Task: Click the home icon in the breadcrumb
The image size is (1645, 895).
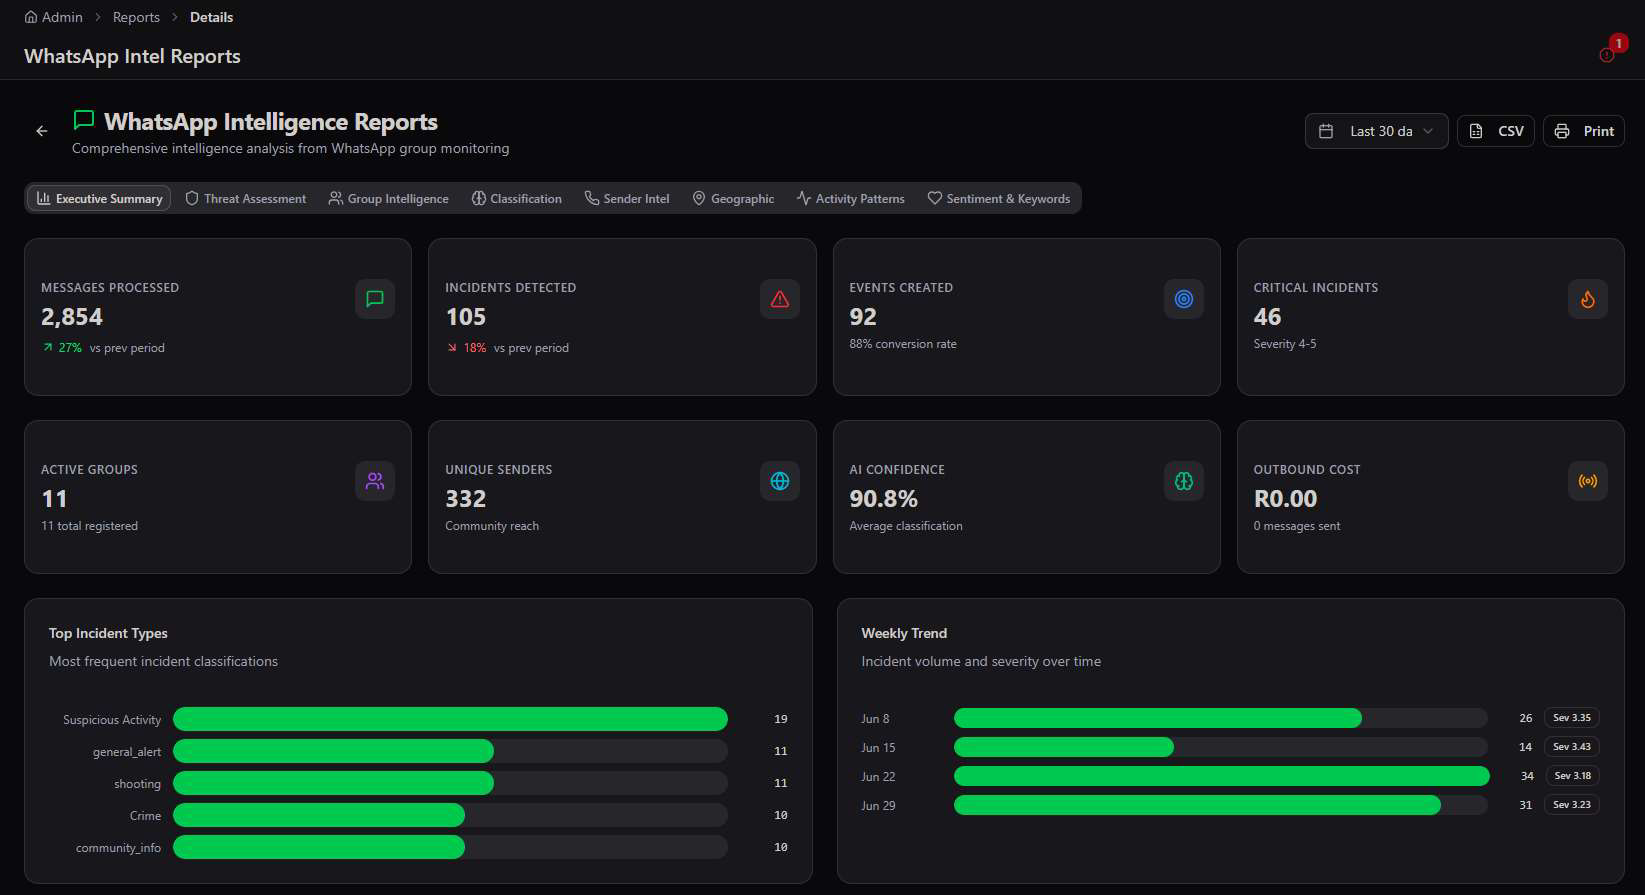Action: 31,17
